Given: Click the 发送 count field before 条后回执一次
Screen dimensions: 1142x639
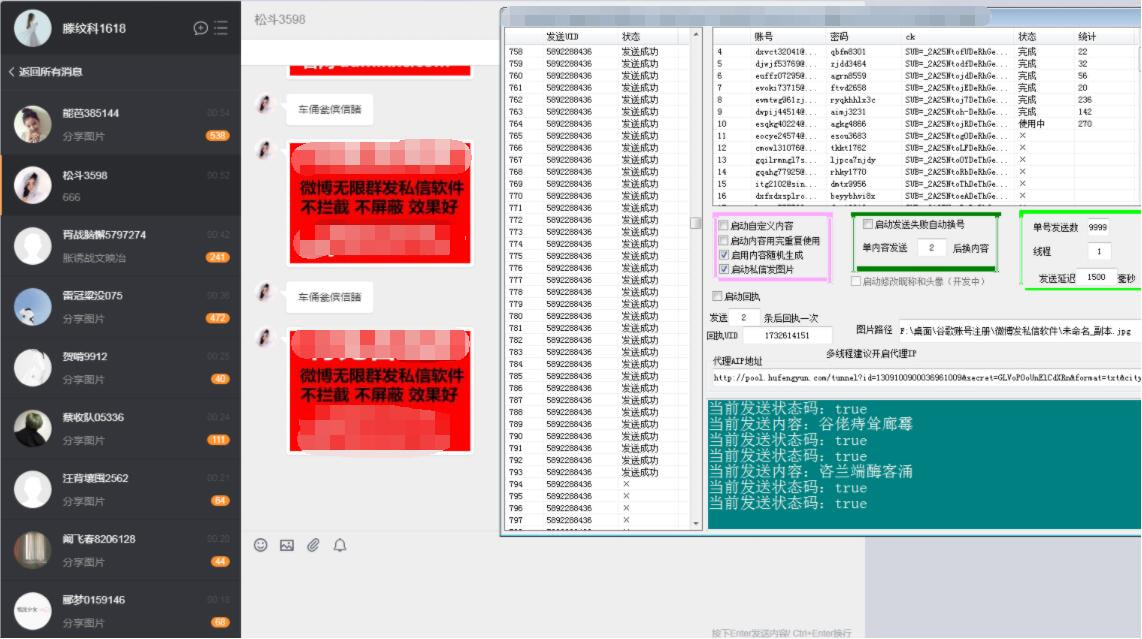Looking at the screenshot, I should point(744,318).
